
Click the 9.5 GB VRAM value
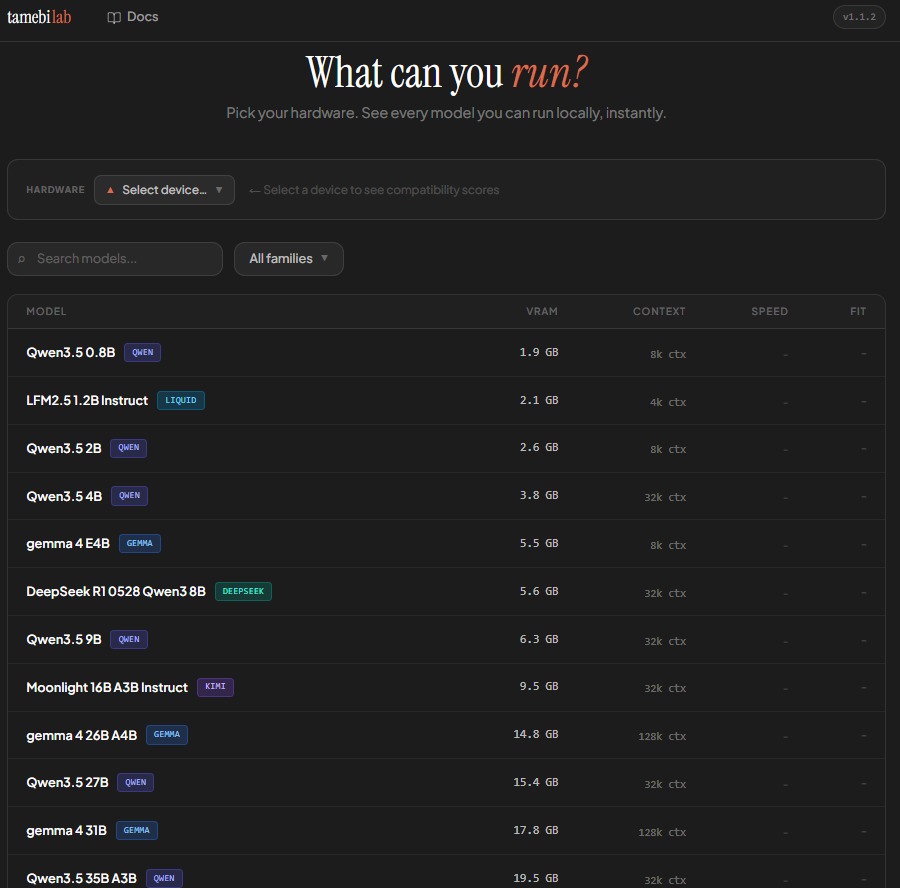click(x=538, y=687)
